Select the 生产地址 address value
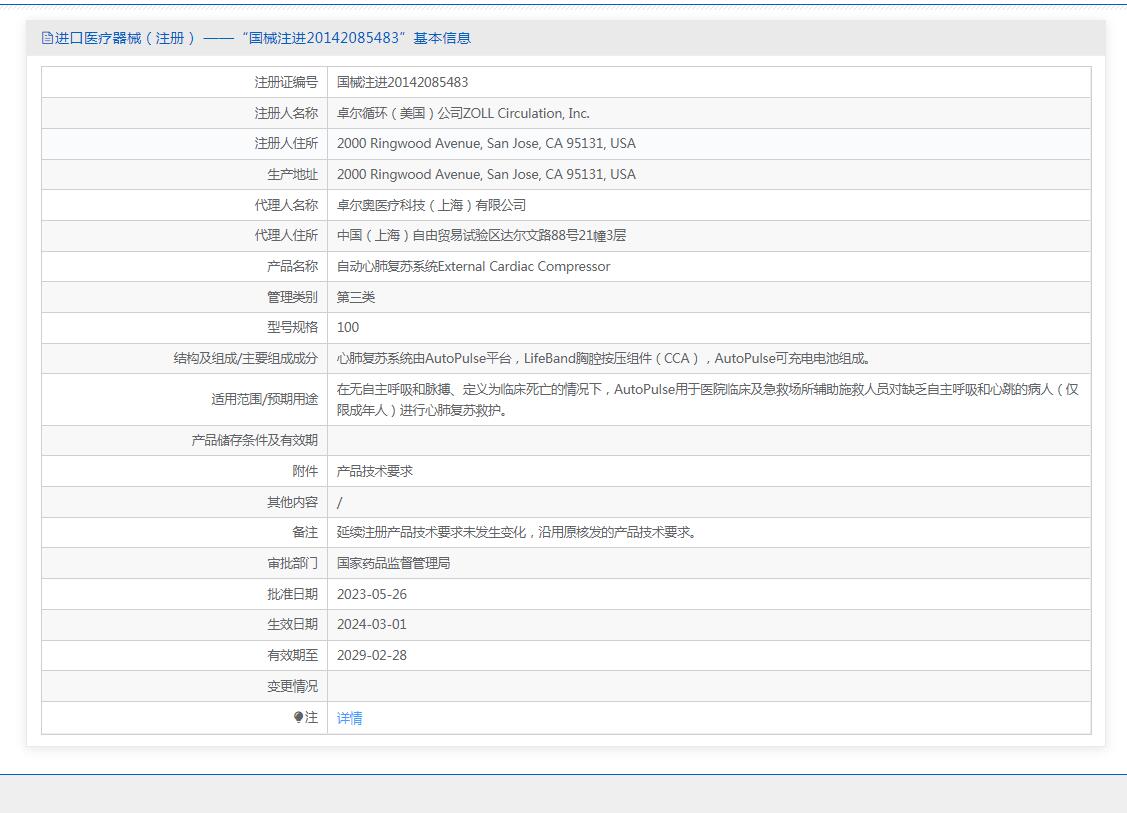Screen dimensions: 1127x813 pyautogui.click(x=486, y=174)
